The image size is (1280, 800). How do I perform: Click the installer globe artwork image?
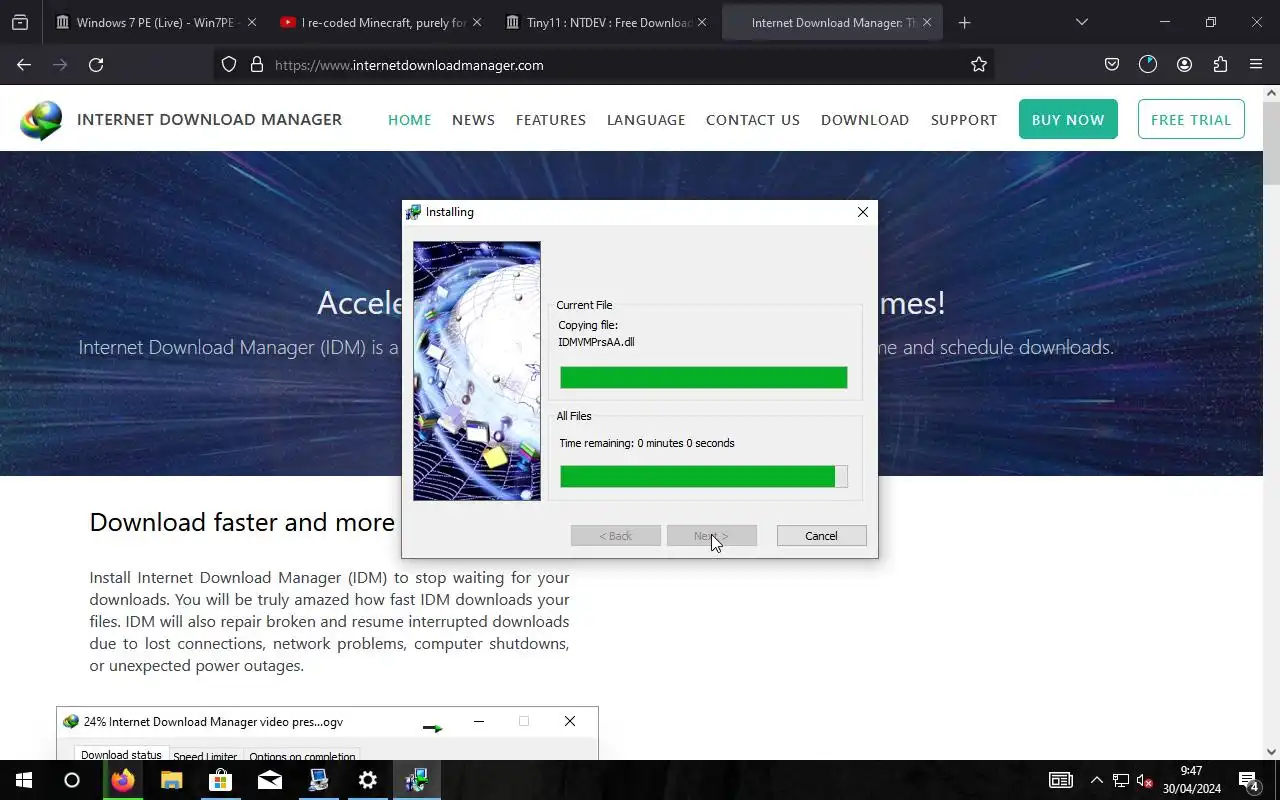click(x=477, y=371)
